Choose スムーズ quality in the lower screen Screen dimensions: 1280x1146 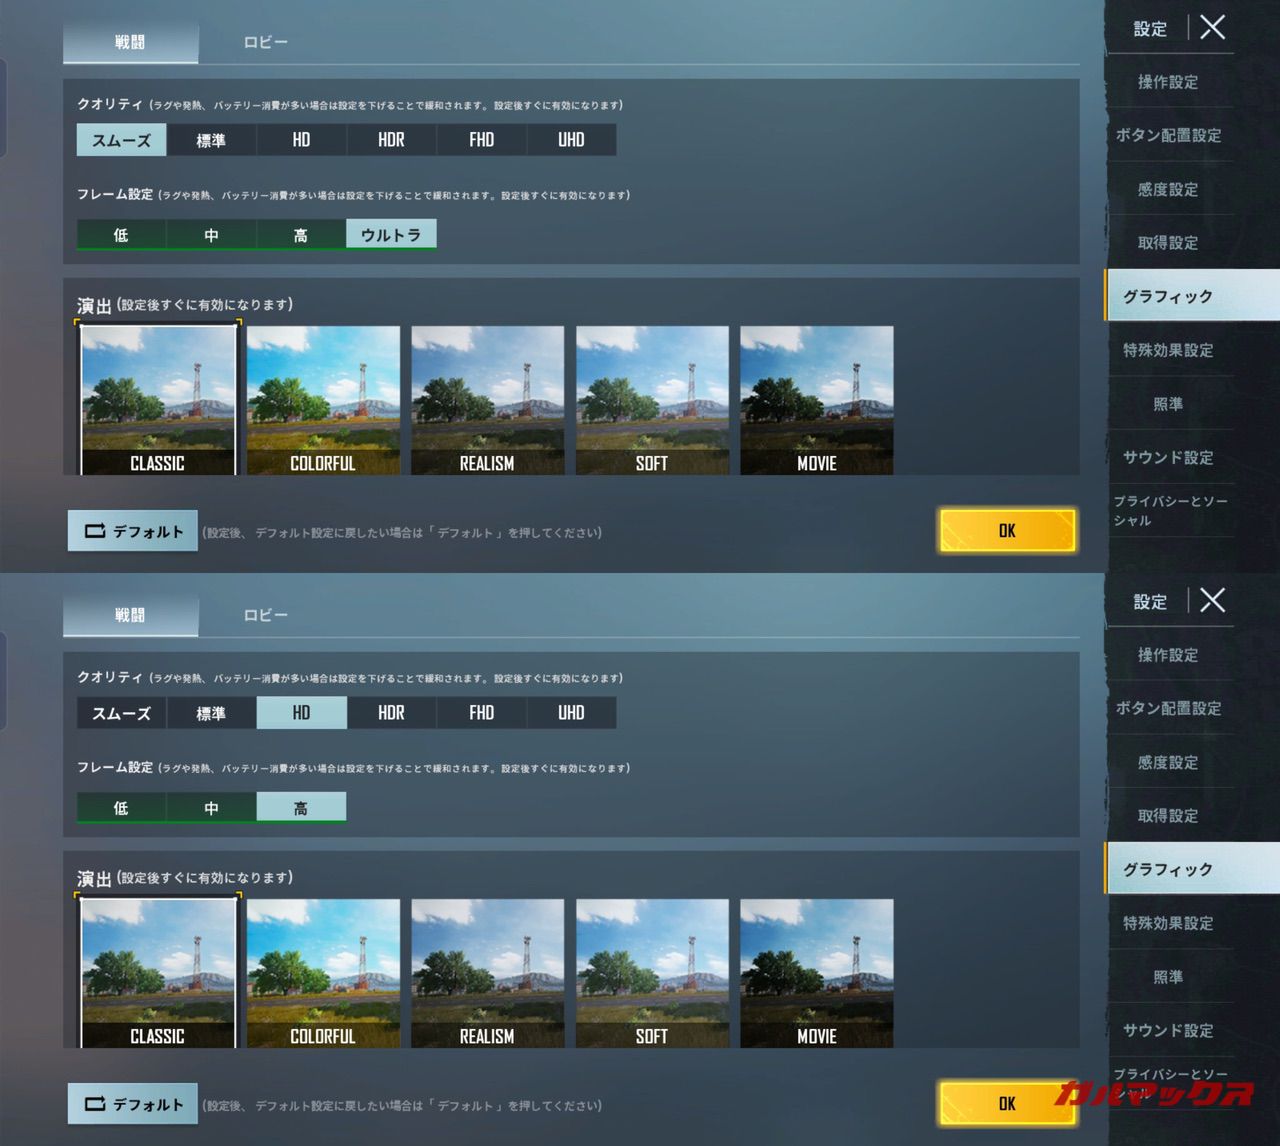tap(121, 713)
